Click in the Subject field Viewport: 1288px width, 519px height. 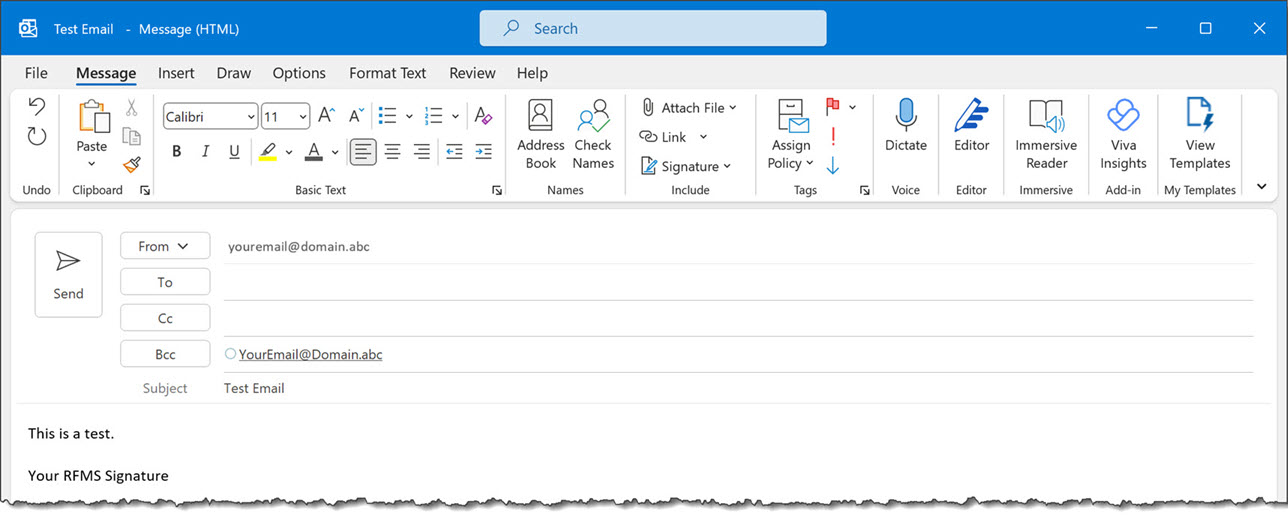coord(700,388)
